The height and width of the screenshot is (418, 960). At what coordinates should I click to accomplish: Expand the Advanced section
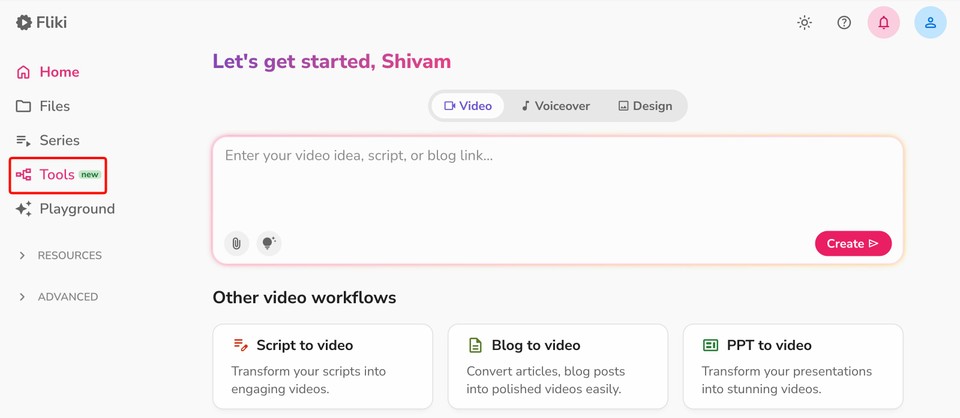[x=67, y=297]
